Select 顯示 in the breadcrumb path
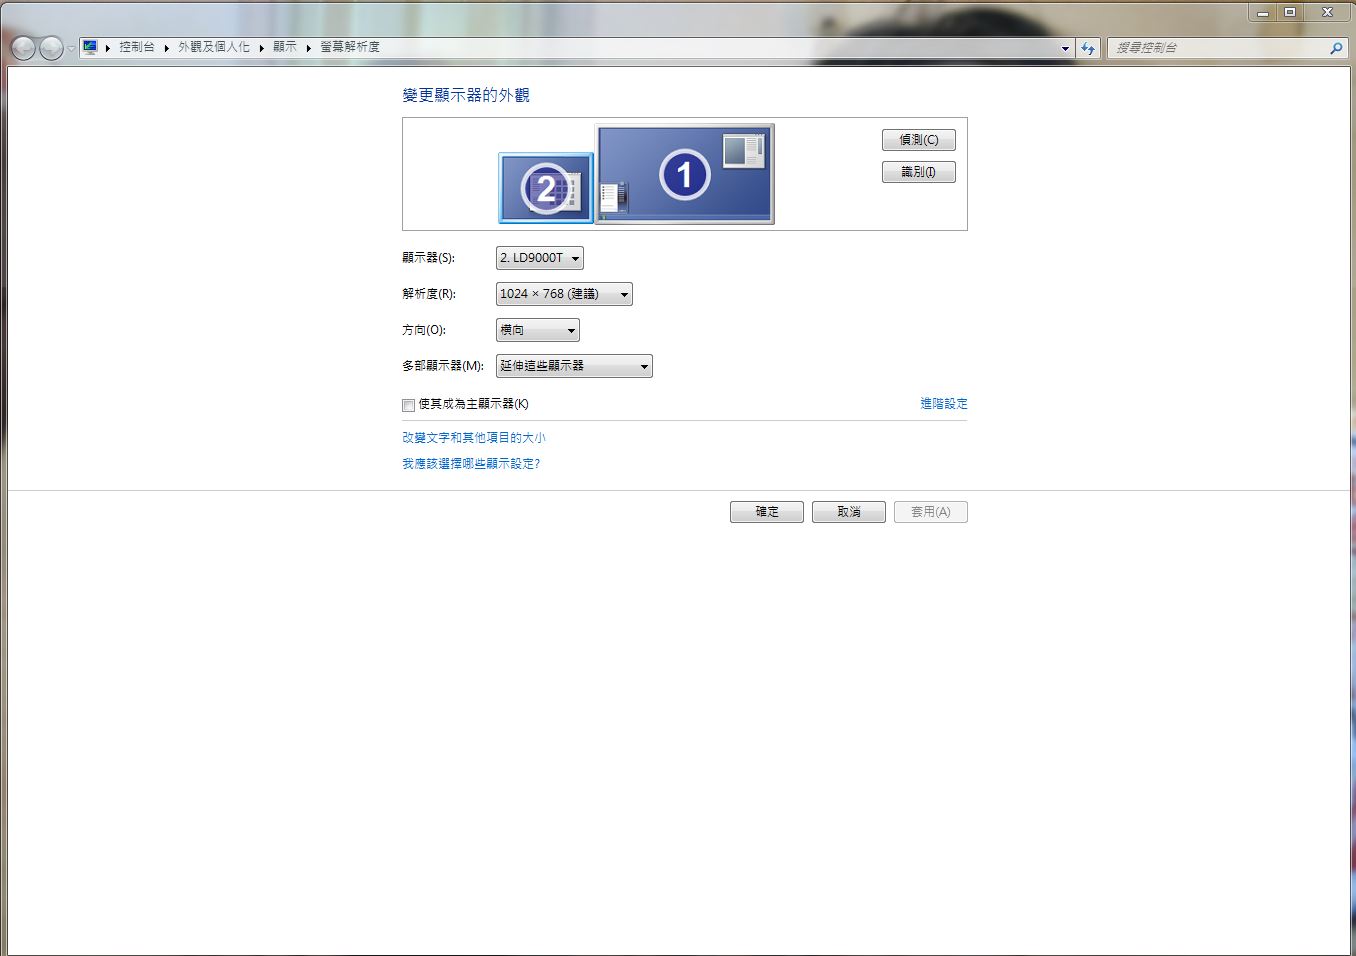Viewport: 1356px width, 956px height. [285, 47]
